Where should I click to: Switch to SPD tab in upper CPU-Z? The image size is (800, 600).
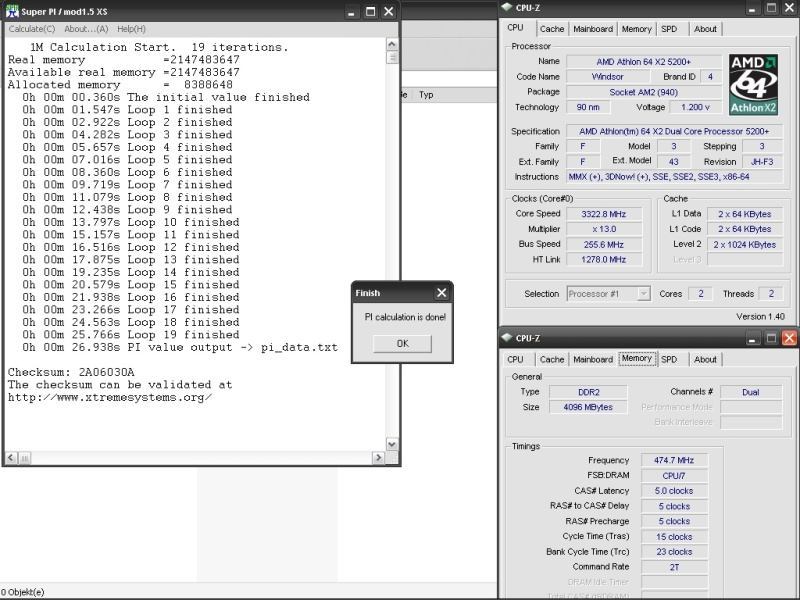(x=669, y=29)
